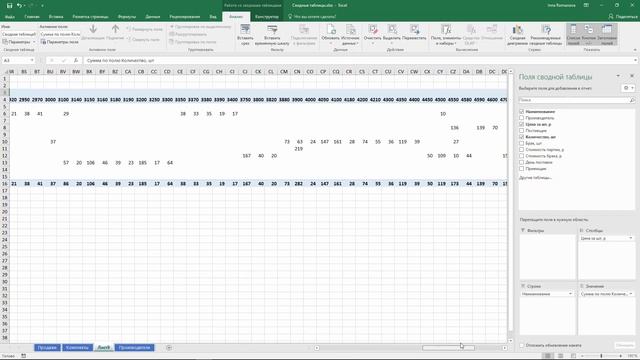Click macro record icon in status bar

(24, 356)
